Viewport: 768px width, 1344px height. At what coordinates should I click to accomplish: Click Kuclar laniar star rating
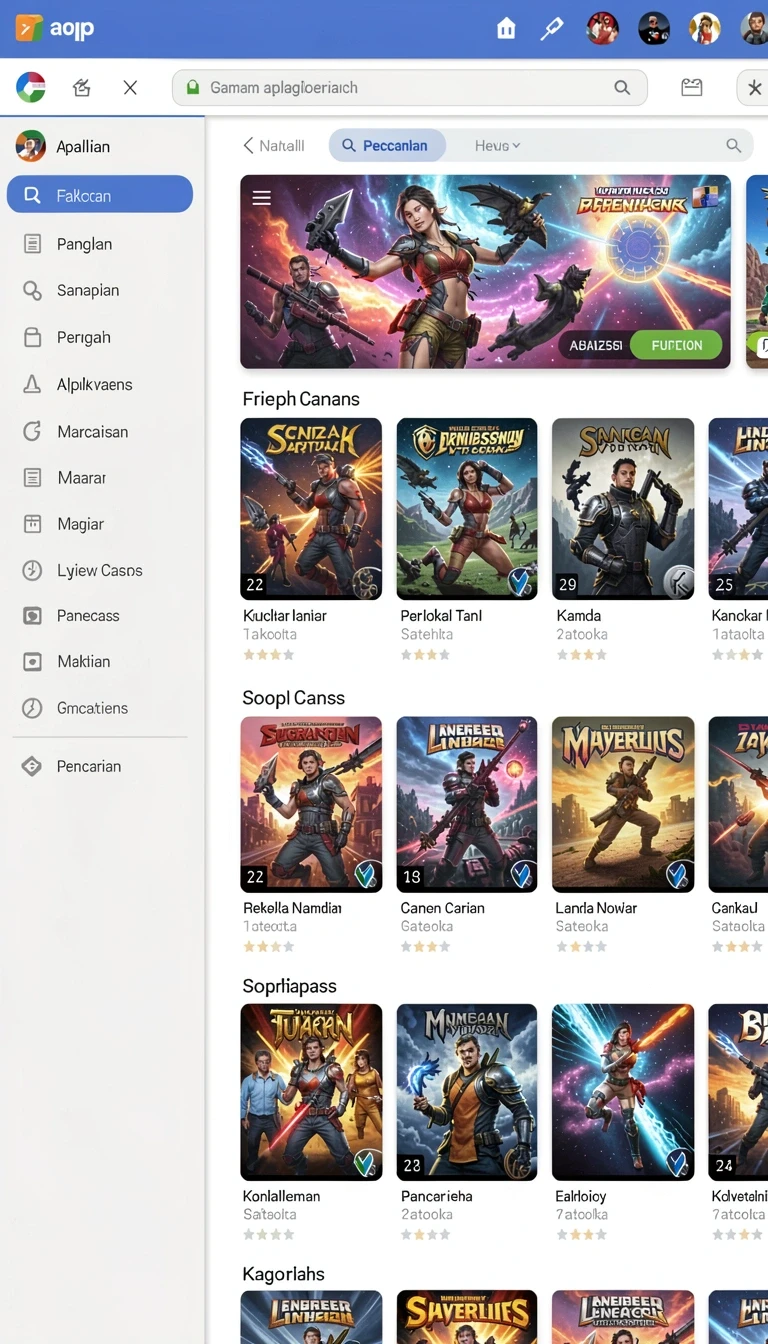click(x=268, y=655)
